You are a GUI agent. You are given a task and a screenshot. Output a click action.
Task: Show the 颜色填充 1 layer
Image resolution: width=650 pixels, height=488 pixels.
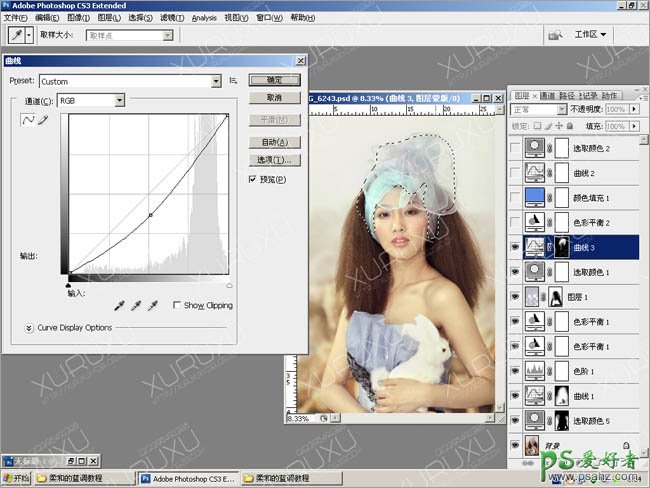(516, 197)
